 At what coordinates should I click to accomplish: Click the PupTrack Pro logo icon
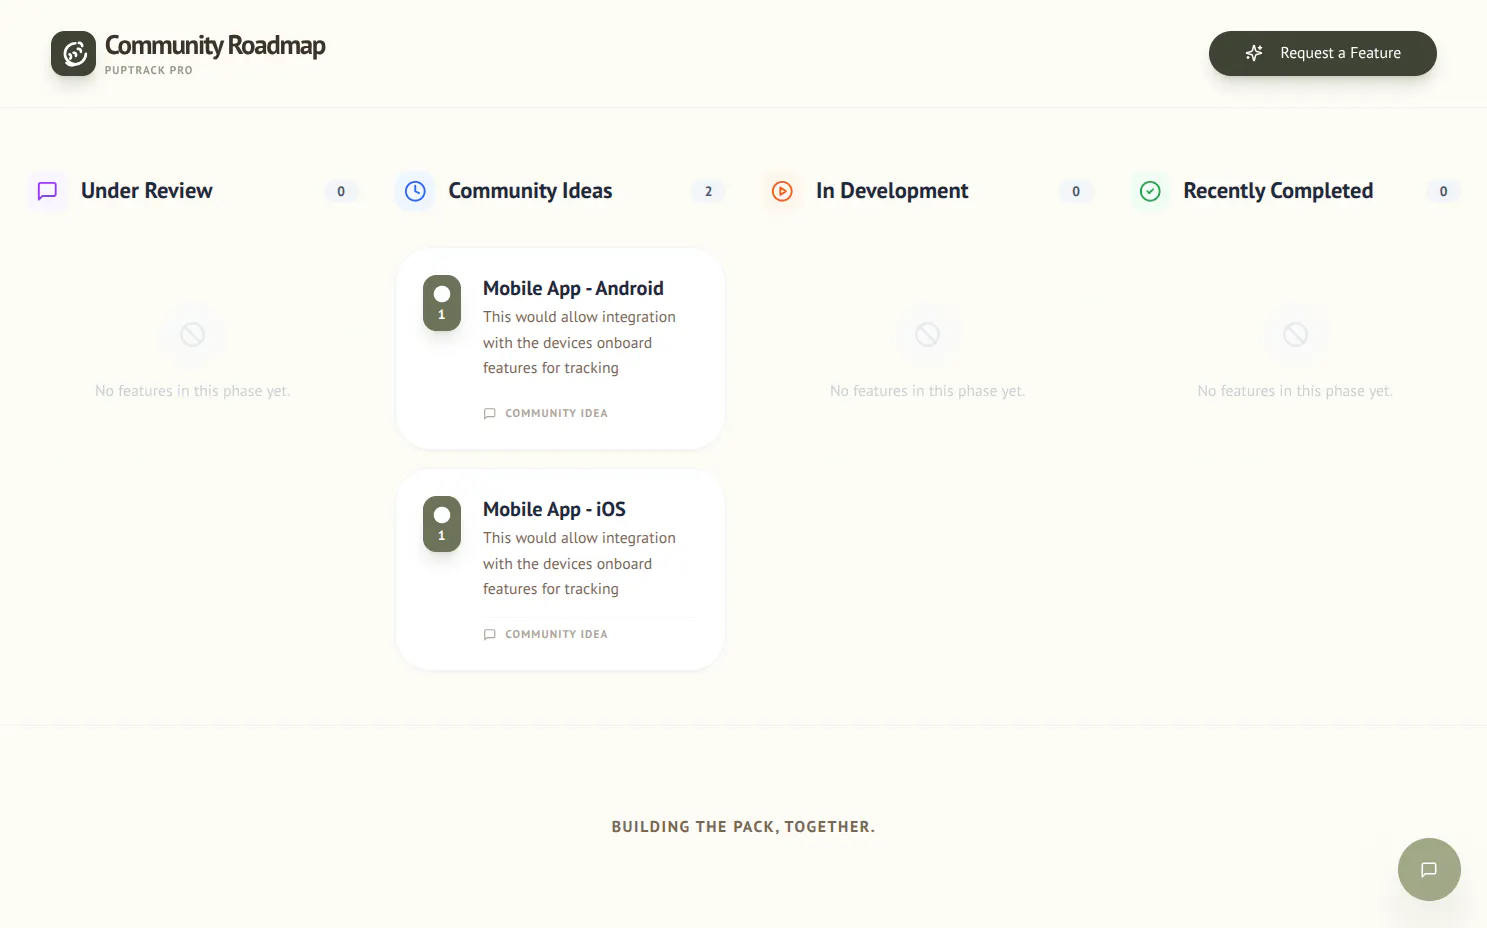click(73, 53)
